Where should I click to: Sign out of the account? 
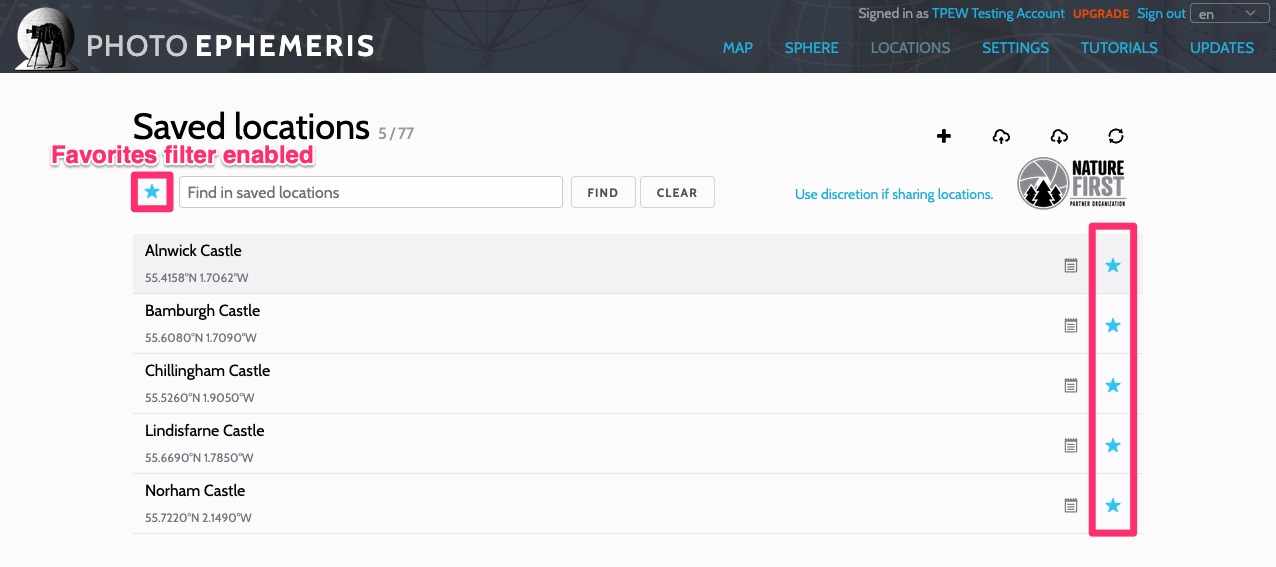[1161, 13]
